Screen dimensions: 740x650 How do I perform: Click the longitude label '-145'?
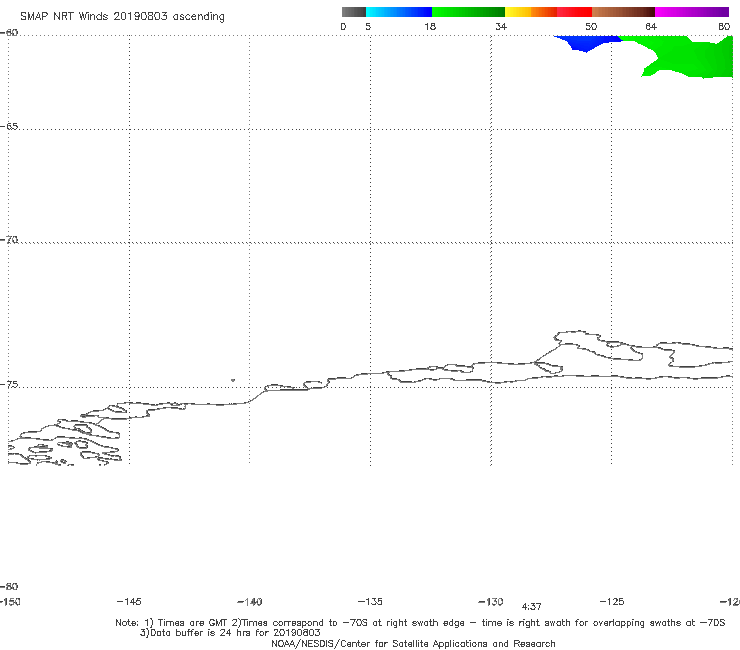click(129, 601)
